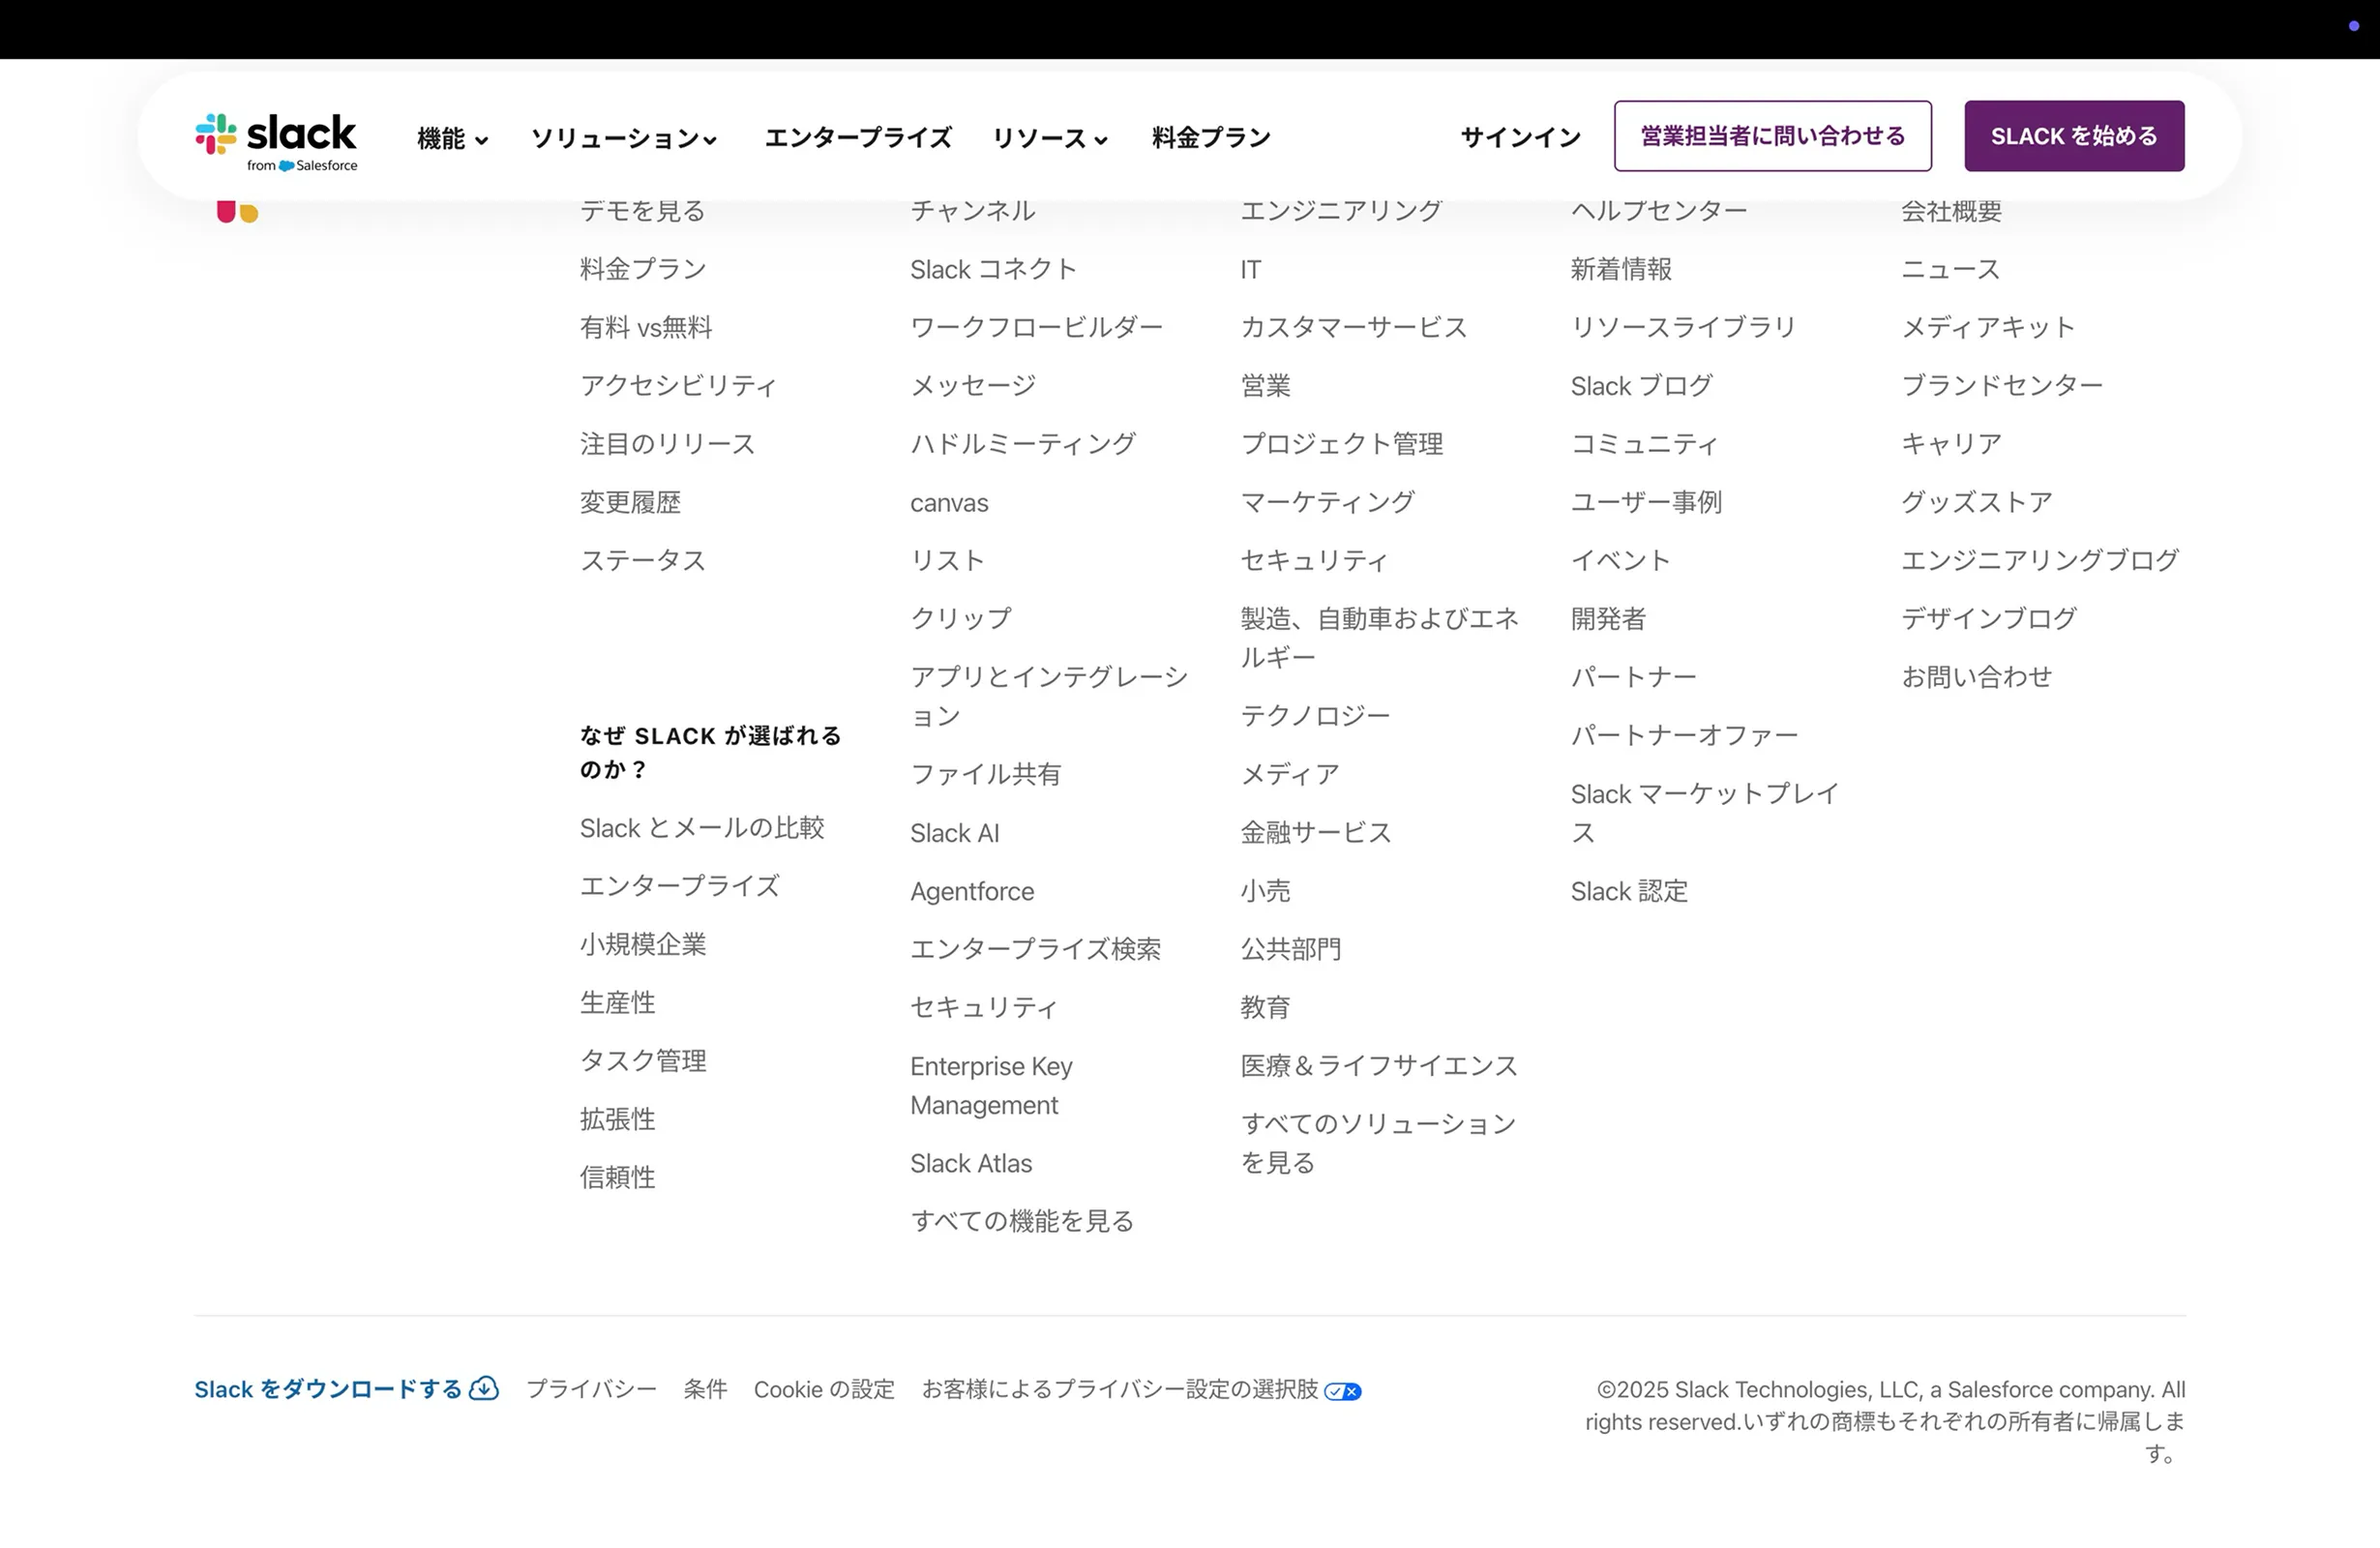This screenshot has width=2380, height=1548.
Task: Expand the ソリューション dropdown menu
Action: 623,138
